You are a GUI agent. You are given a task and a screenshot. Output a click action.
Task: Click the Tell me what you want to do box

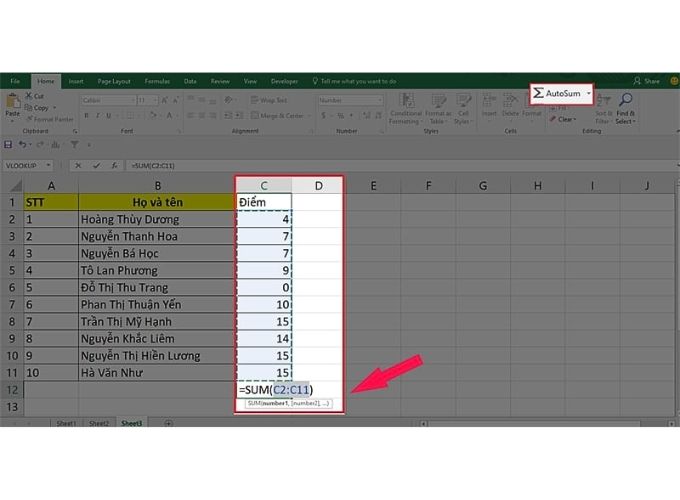[354, 81]
